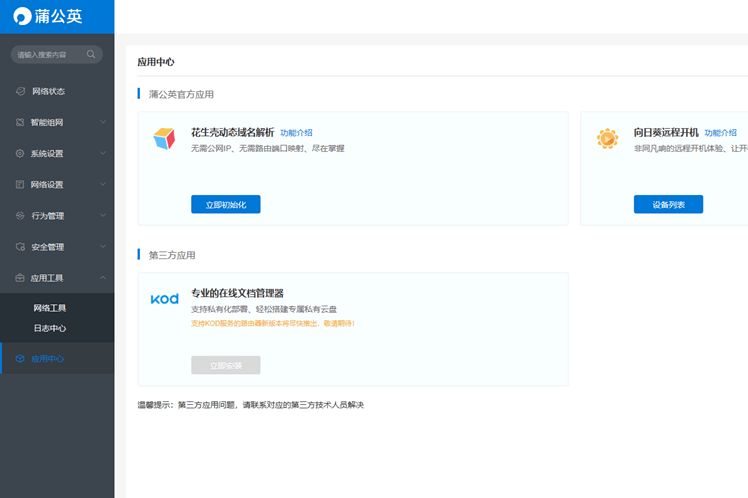Click the 蒲公英 logo in the header
This screenshot has height=498, width=748.
click(x=47, y=16)
